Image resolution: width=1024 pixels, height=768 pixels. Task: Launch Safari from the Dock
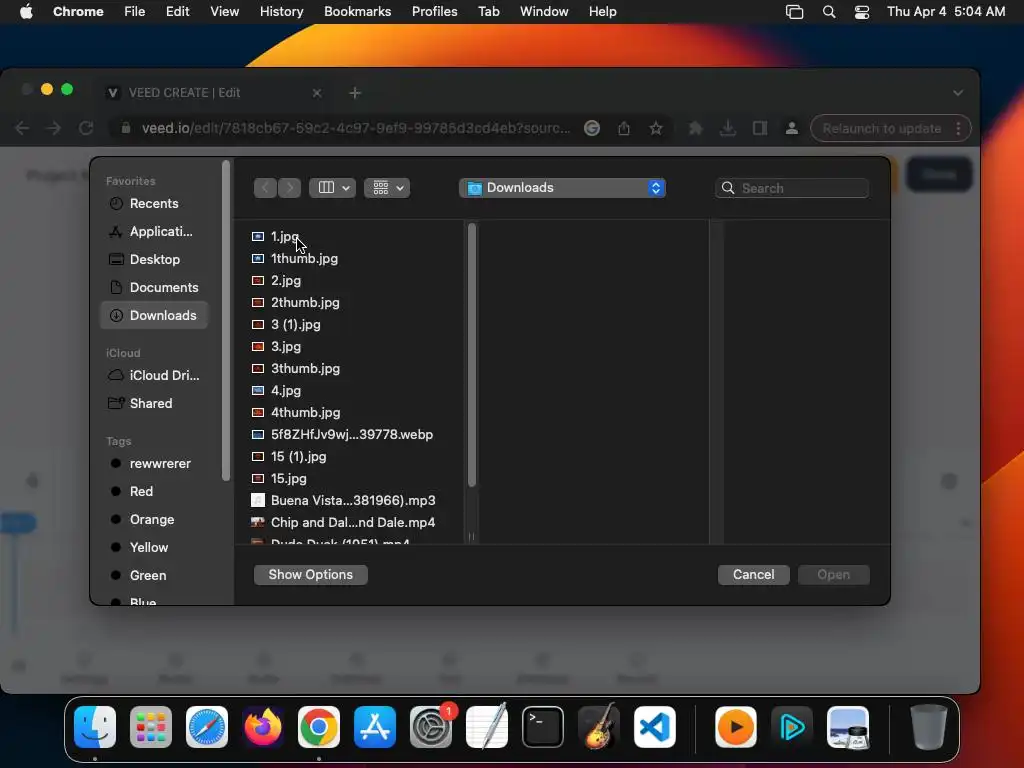207,727
